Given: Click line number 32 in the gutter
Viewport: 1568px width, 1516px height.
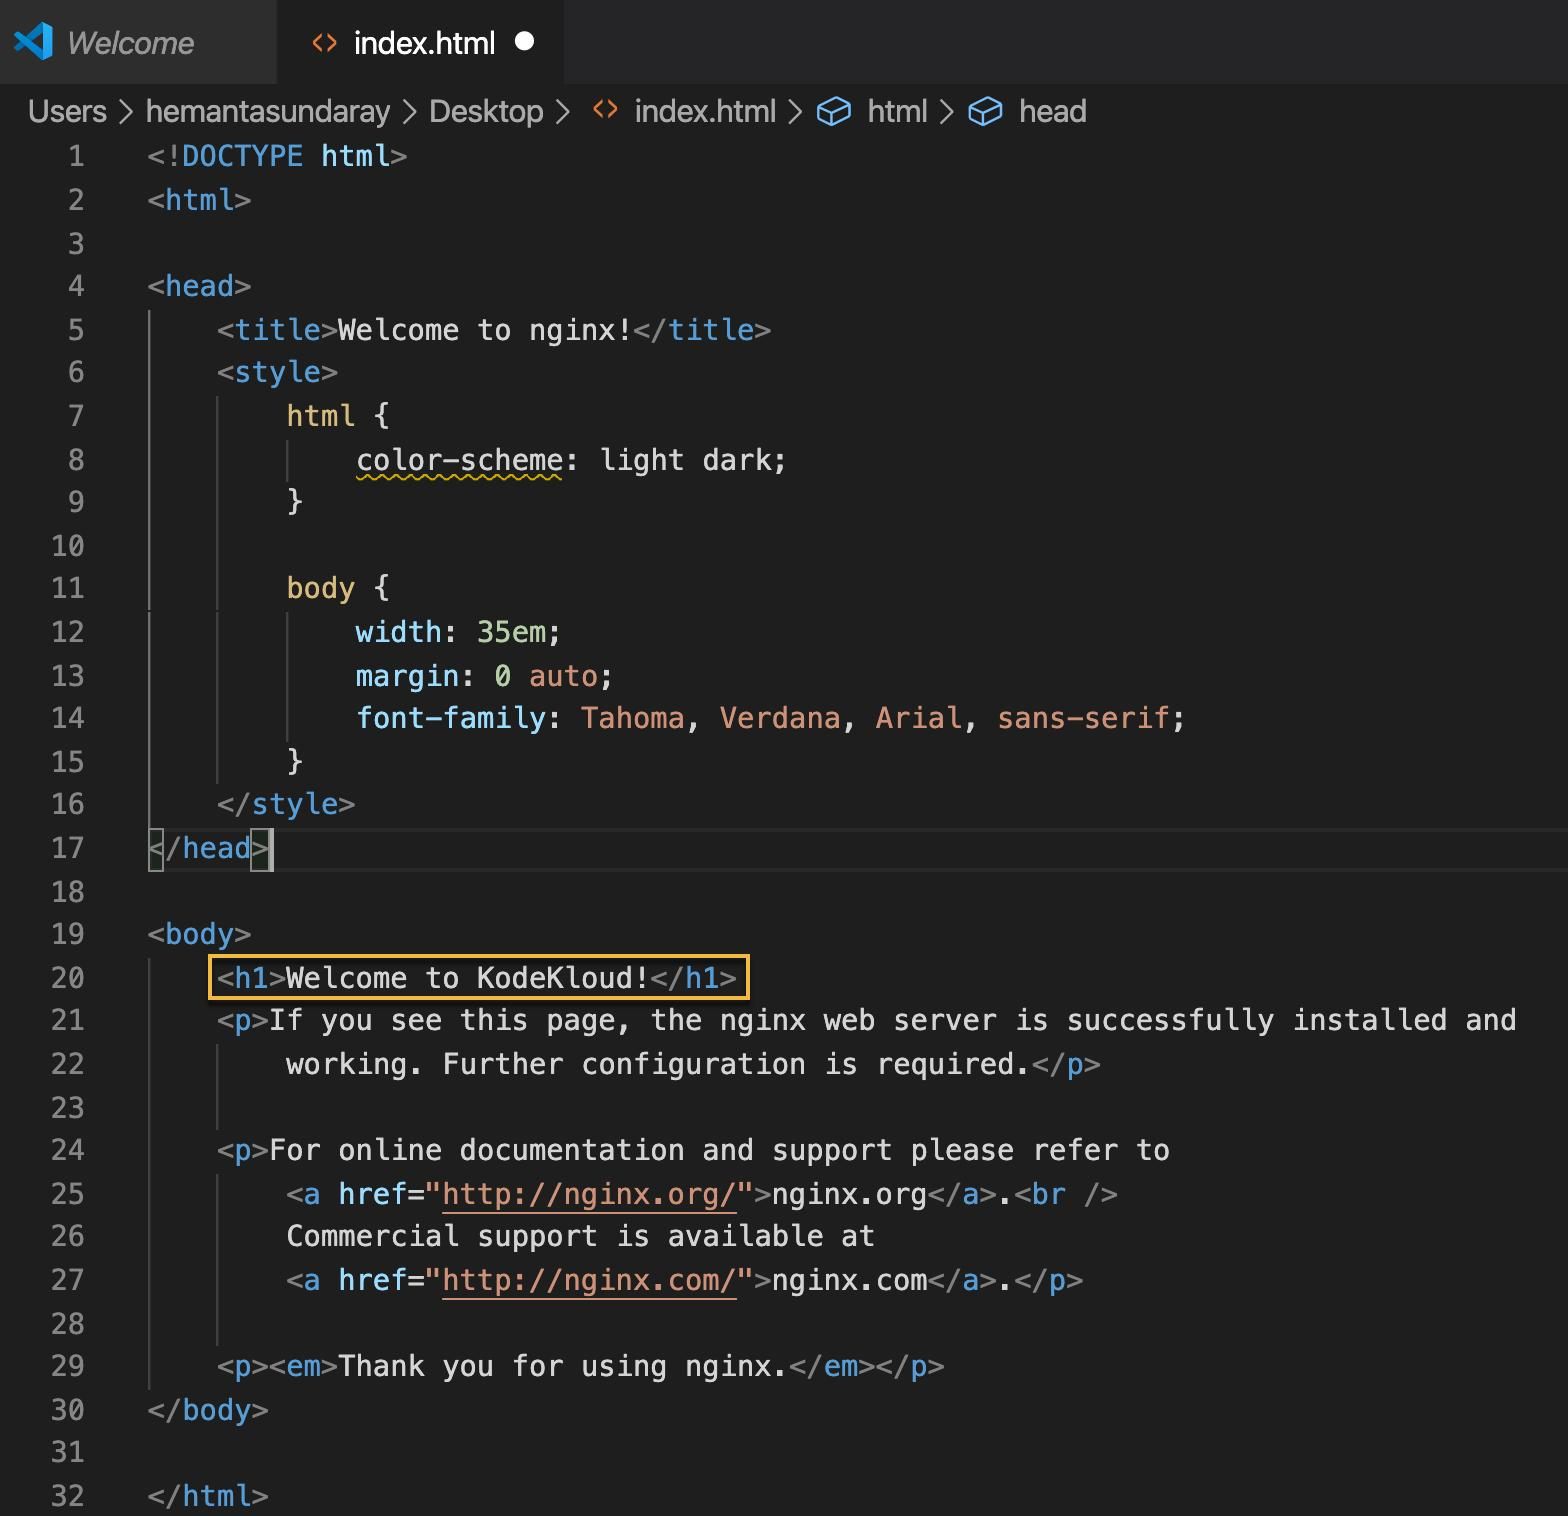Looking at the screenshot, I should coord(68,1496).
